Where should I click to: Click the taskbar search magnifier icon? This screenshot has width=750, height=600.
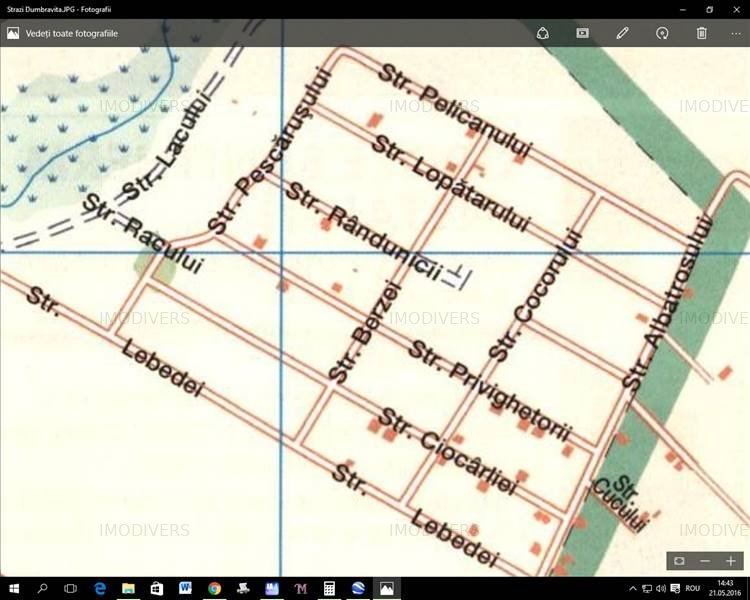point(43,589)
